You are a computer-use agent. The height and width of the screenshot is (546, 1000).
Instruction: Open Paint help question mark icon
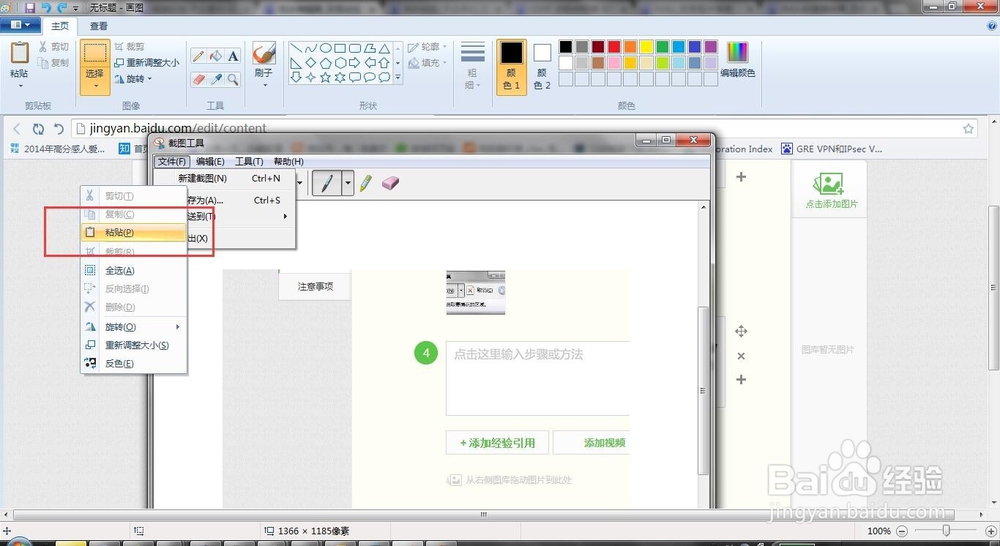point(992,26)
